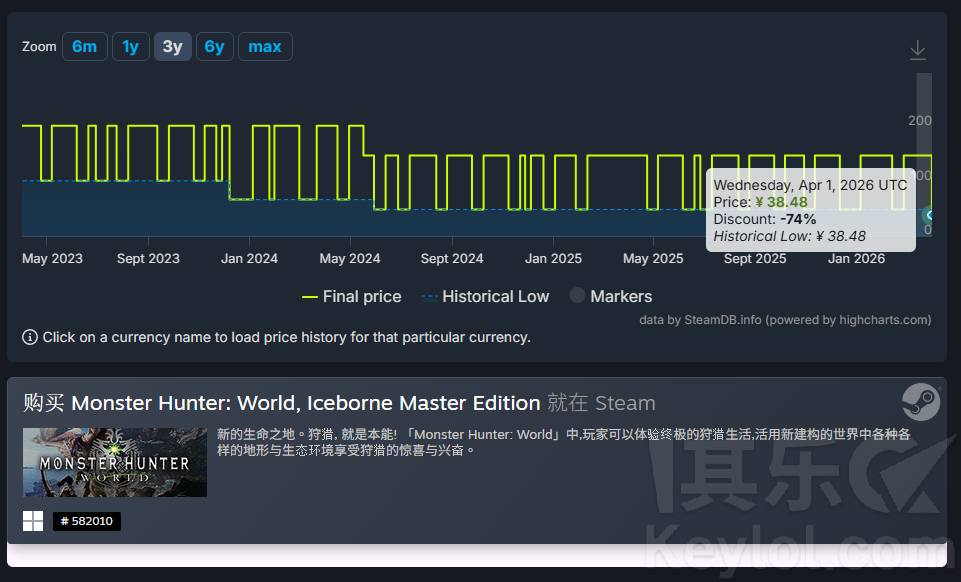
Task: Click the Chinese game description text
Action: [x=560, y=442]
